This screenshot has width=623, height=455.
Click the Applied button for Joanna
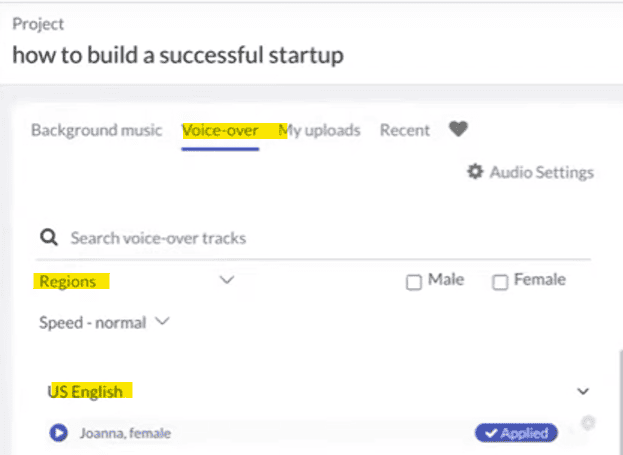(x=515, y=433)
